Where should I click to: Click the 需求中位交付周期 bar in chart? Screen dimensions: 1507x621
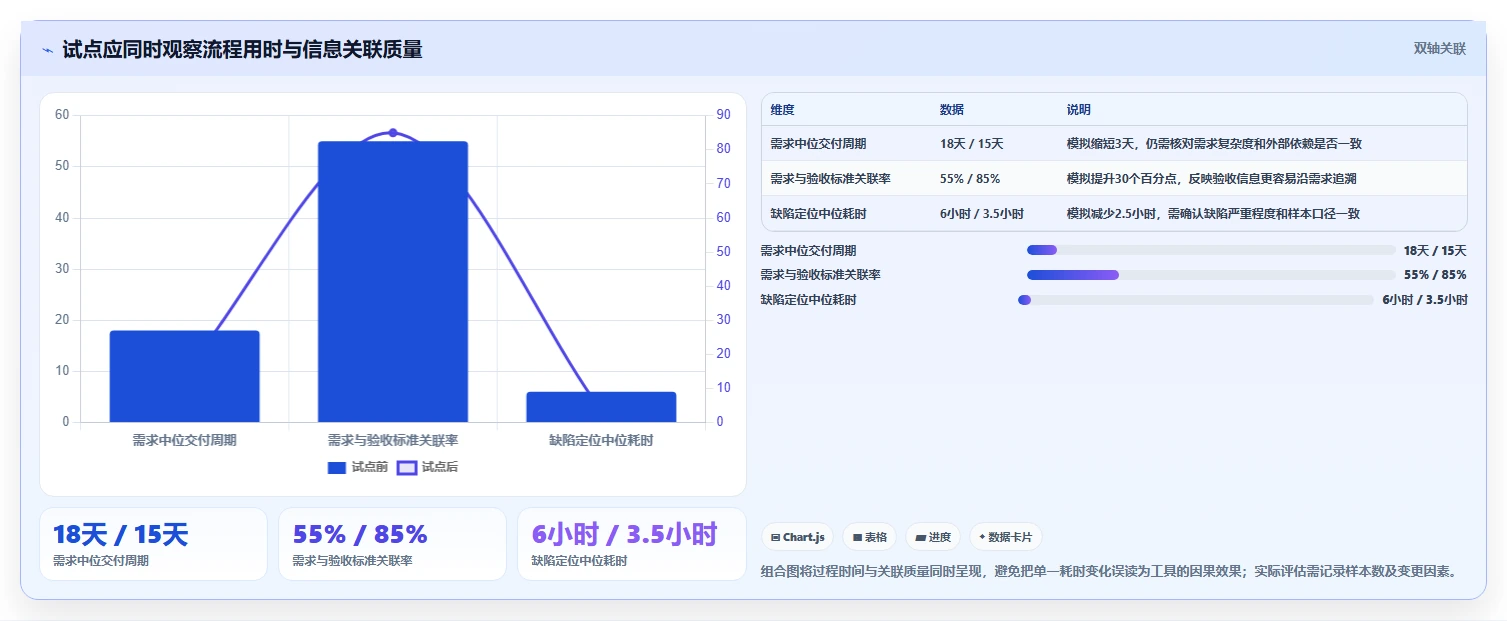click(x=185, y=376)
